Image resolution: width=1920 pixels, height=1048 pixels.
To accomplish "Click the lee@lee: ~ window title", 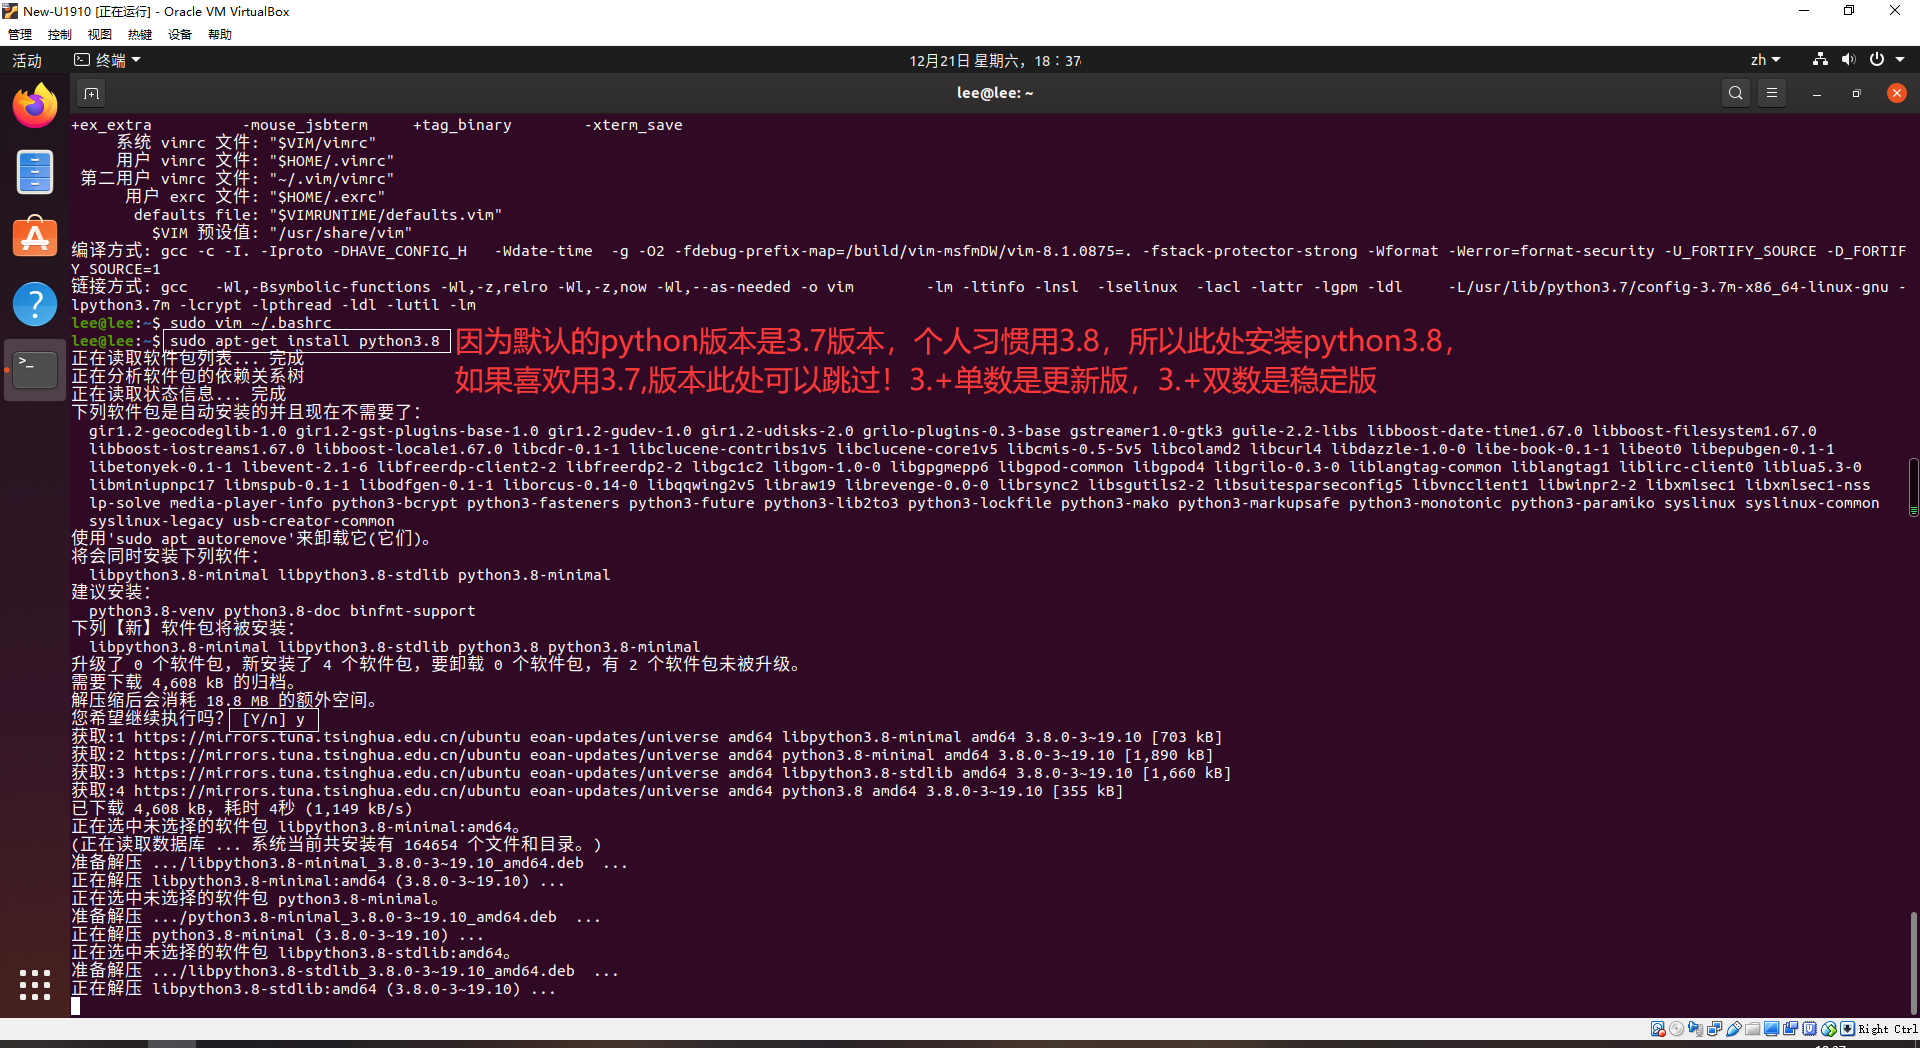I will 995,93.
